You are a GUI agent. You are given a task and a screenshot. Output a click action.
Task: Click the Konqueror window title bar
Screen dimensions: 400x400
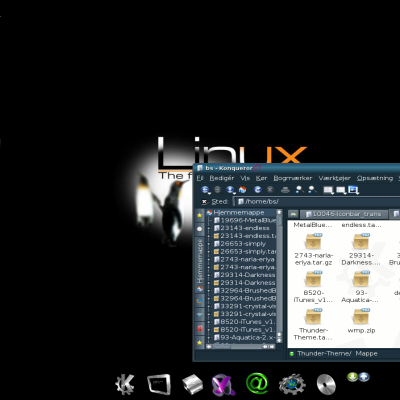click(297, 168)
